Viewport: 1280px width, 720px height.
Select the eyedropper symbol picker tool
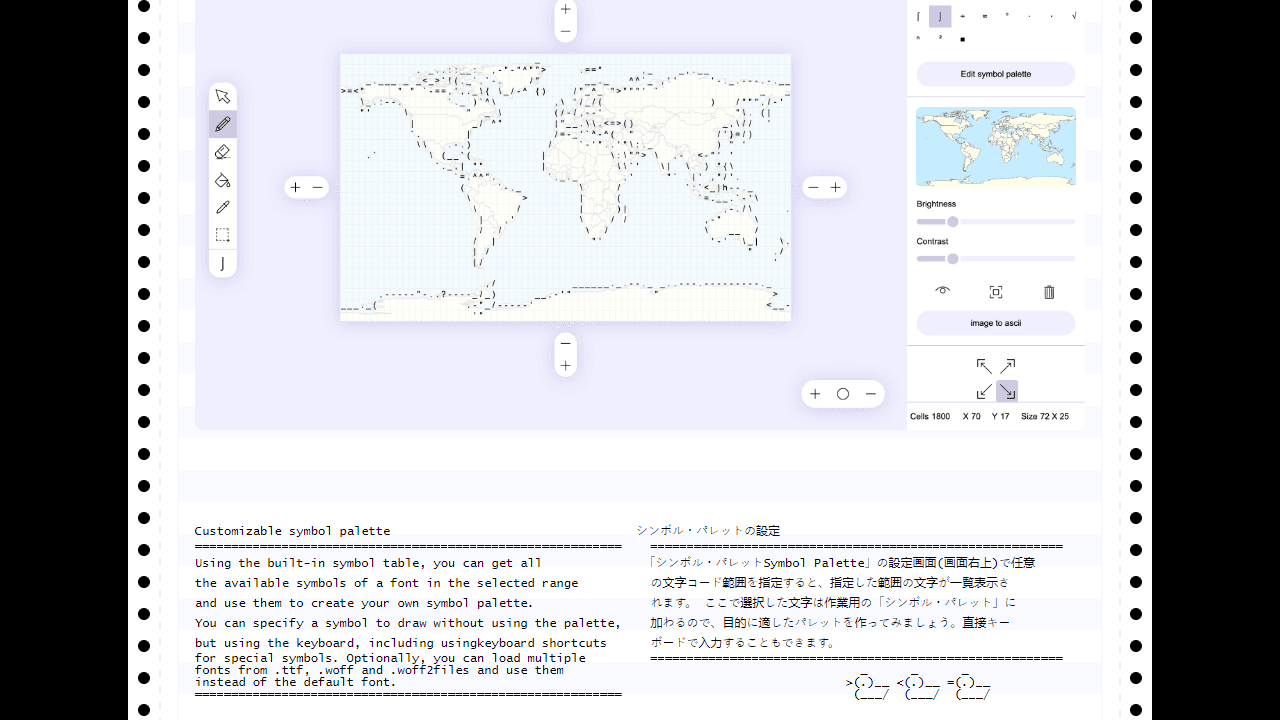point(223,208)
